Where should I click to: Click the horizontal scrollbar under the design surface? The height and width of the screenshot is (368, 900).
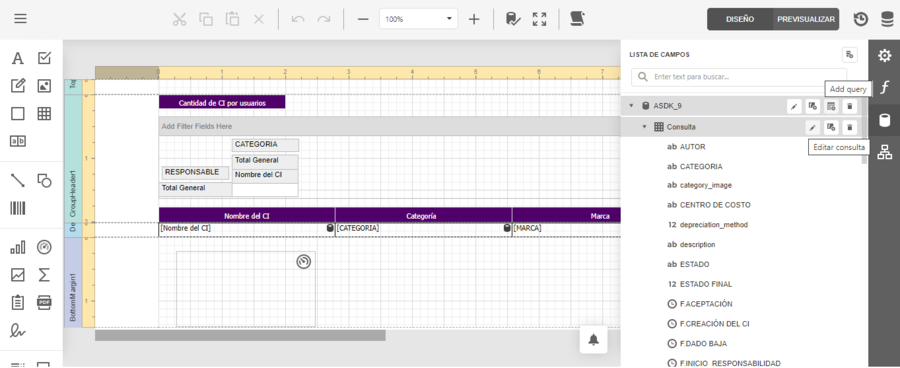(240, 335)
